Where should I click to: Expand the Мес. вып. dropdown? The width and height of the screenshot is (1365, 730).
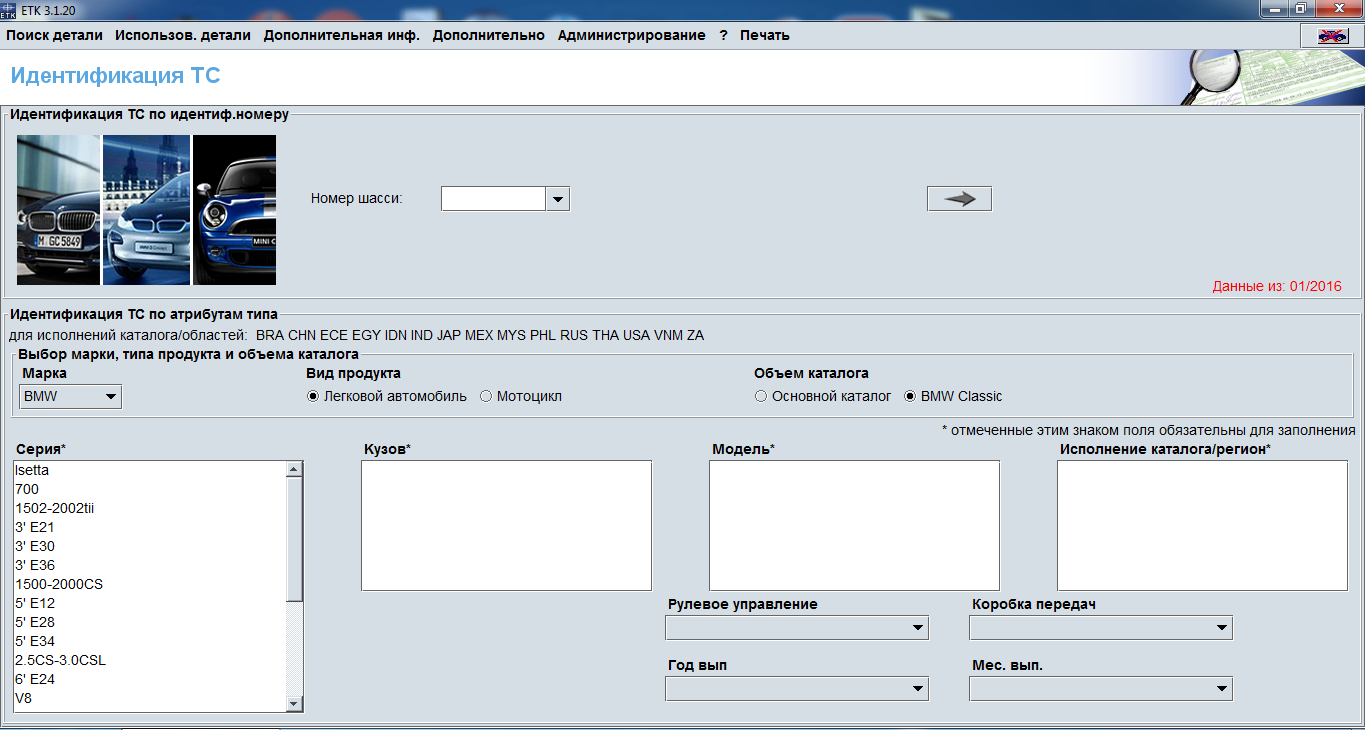(1101, 688)
